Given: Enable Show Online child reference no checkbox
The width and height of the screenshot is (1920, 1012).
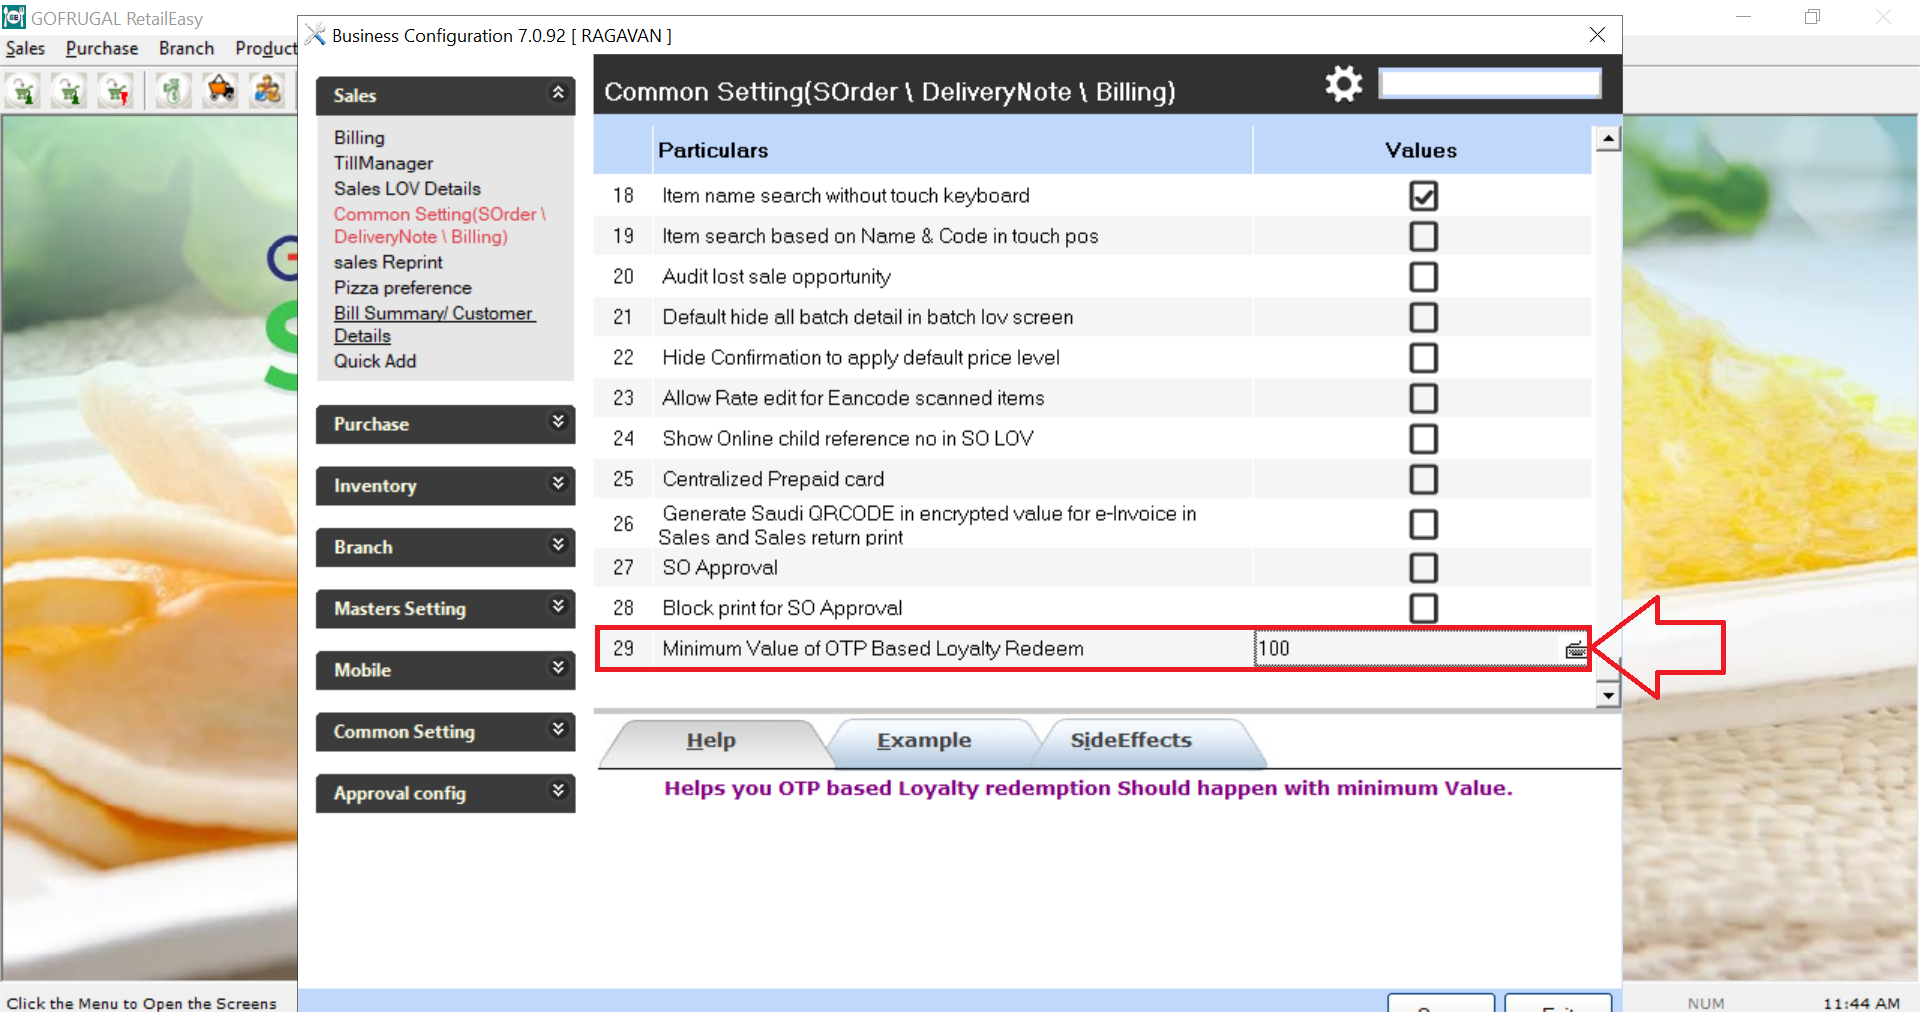Looking at the screenshot, I should coord(1423,439).
